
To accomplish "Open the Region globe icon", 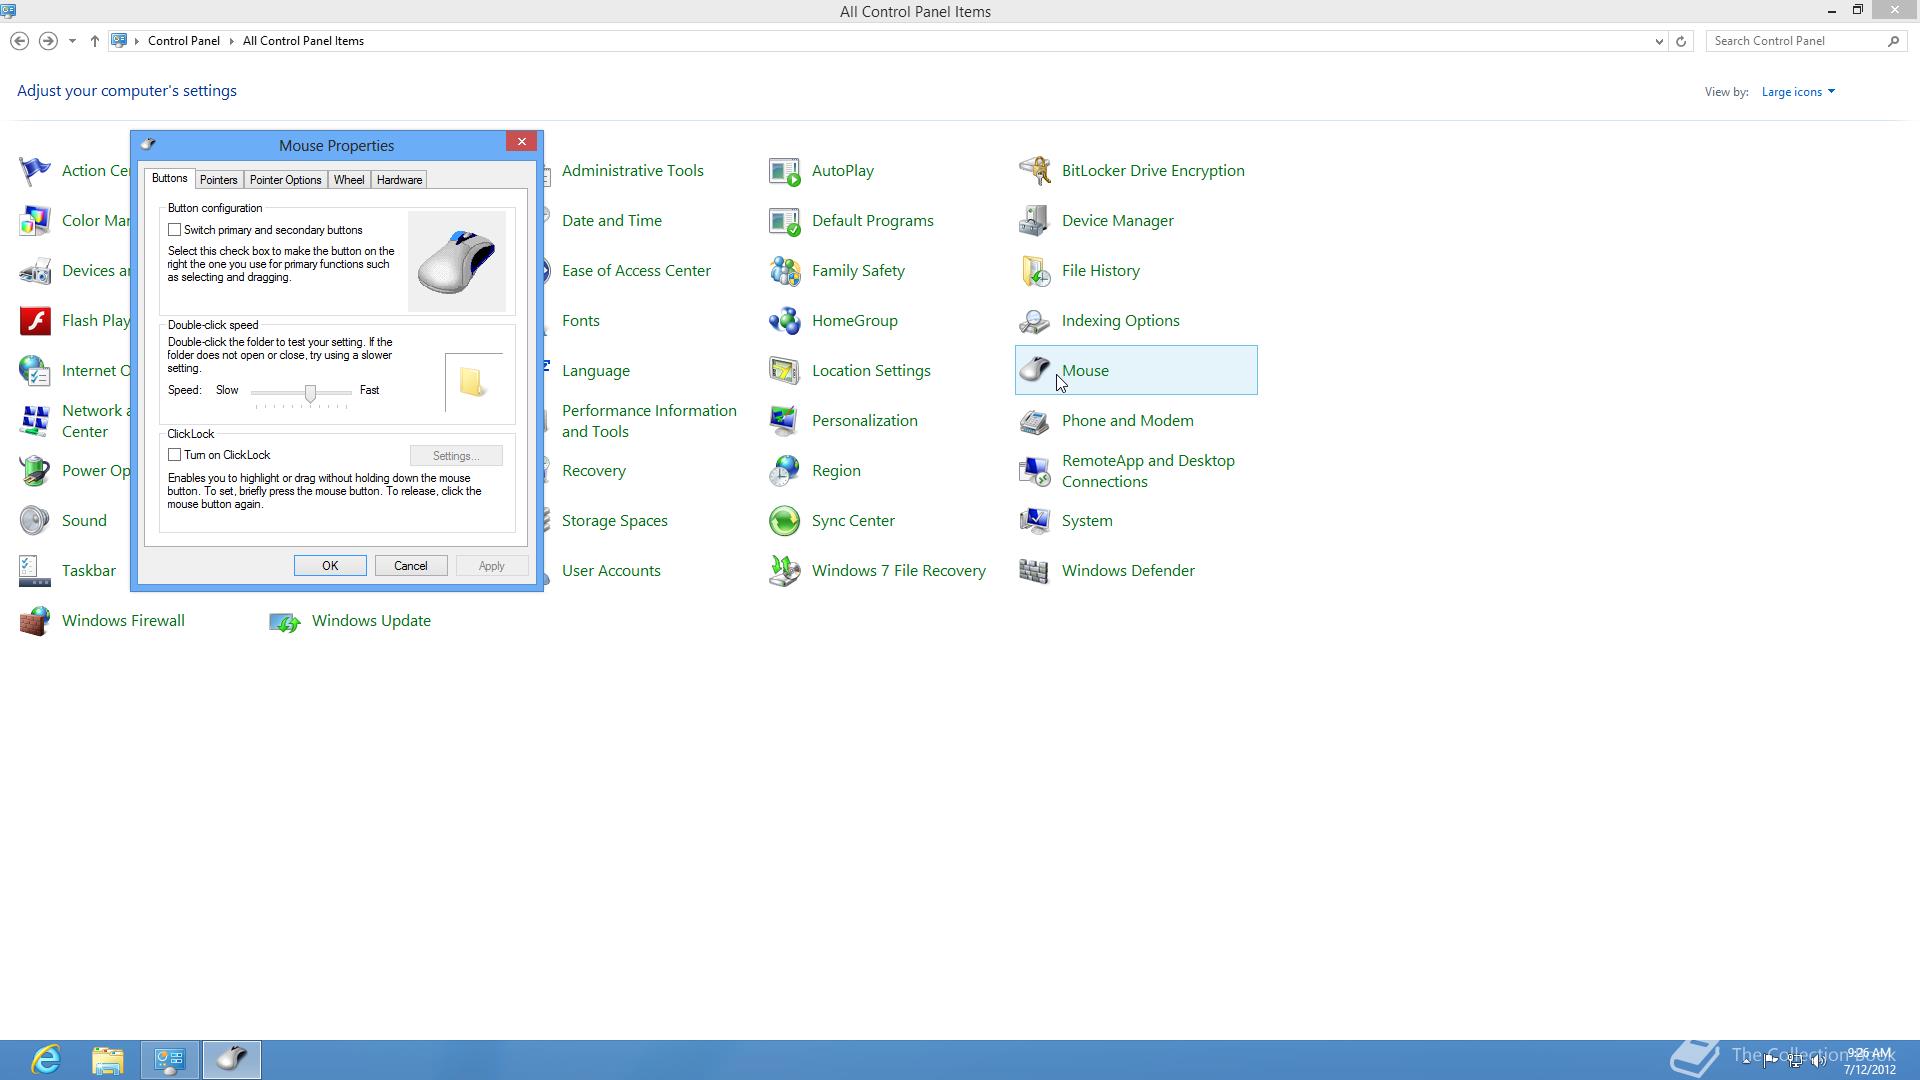I will [784, 471].
